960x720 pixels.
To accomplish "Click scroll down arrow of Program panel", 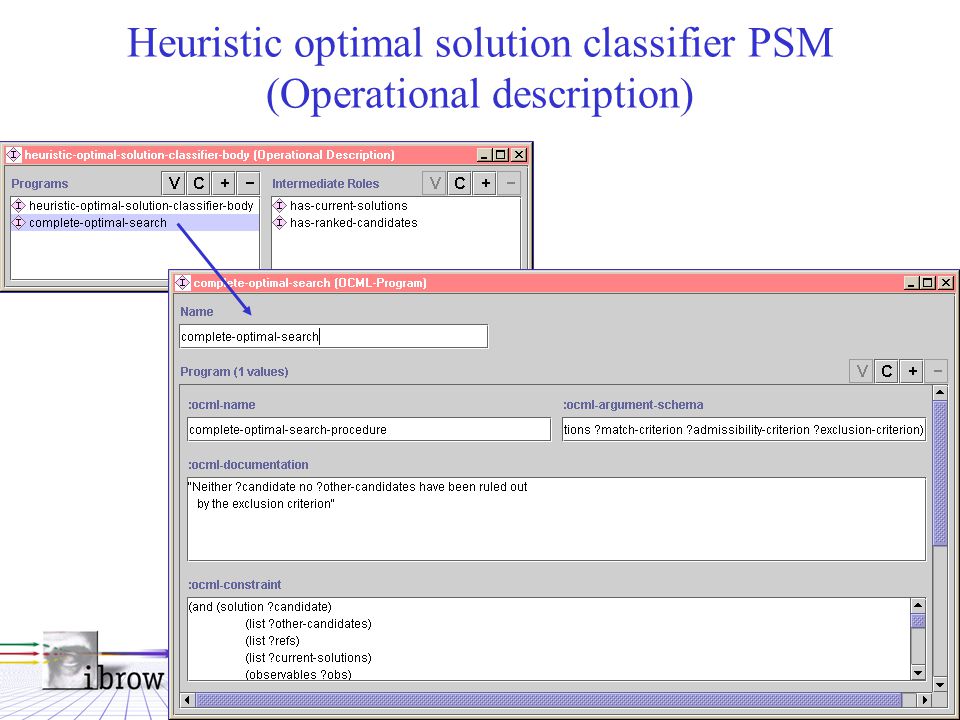I will click(940, 684).
